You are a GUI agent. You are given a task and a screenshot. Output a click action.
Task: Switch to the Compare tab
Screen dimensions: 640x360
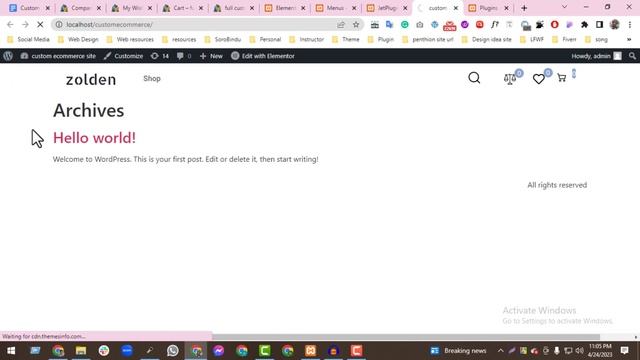point(80,8)
